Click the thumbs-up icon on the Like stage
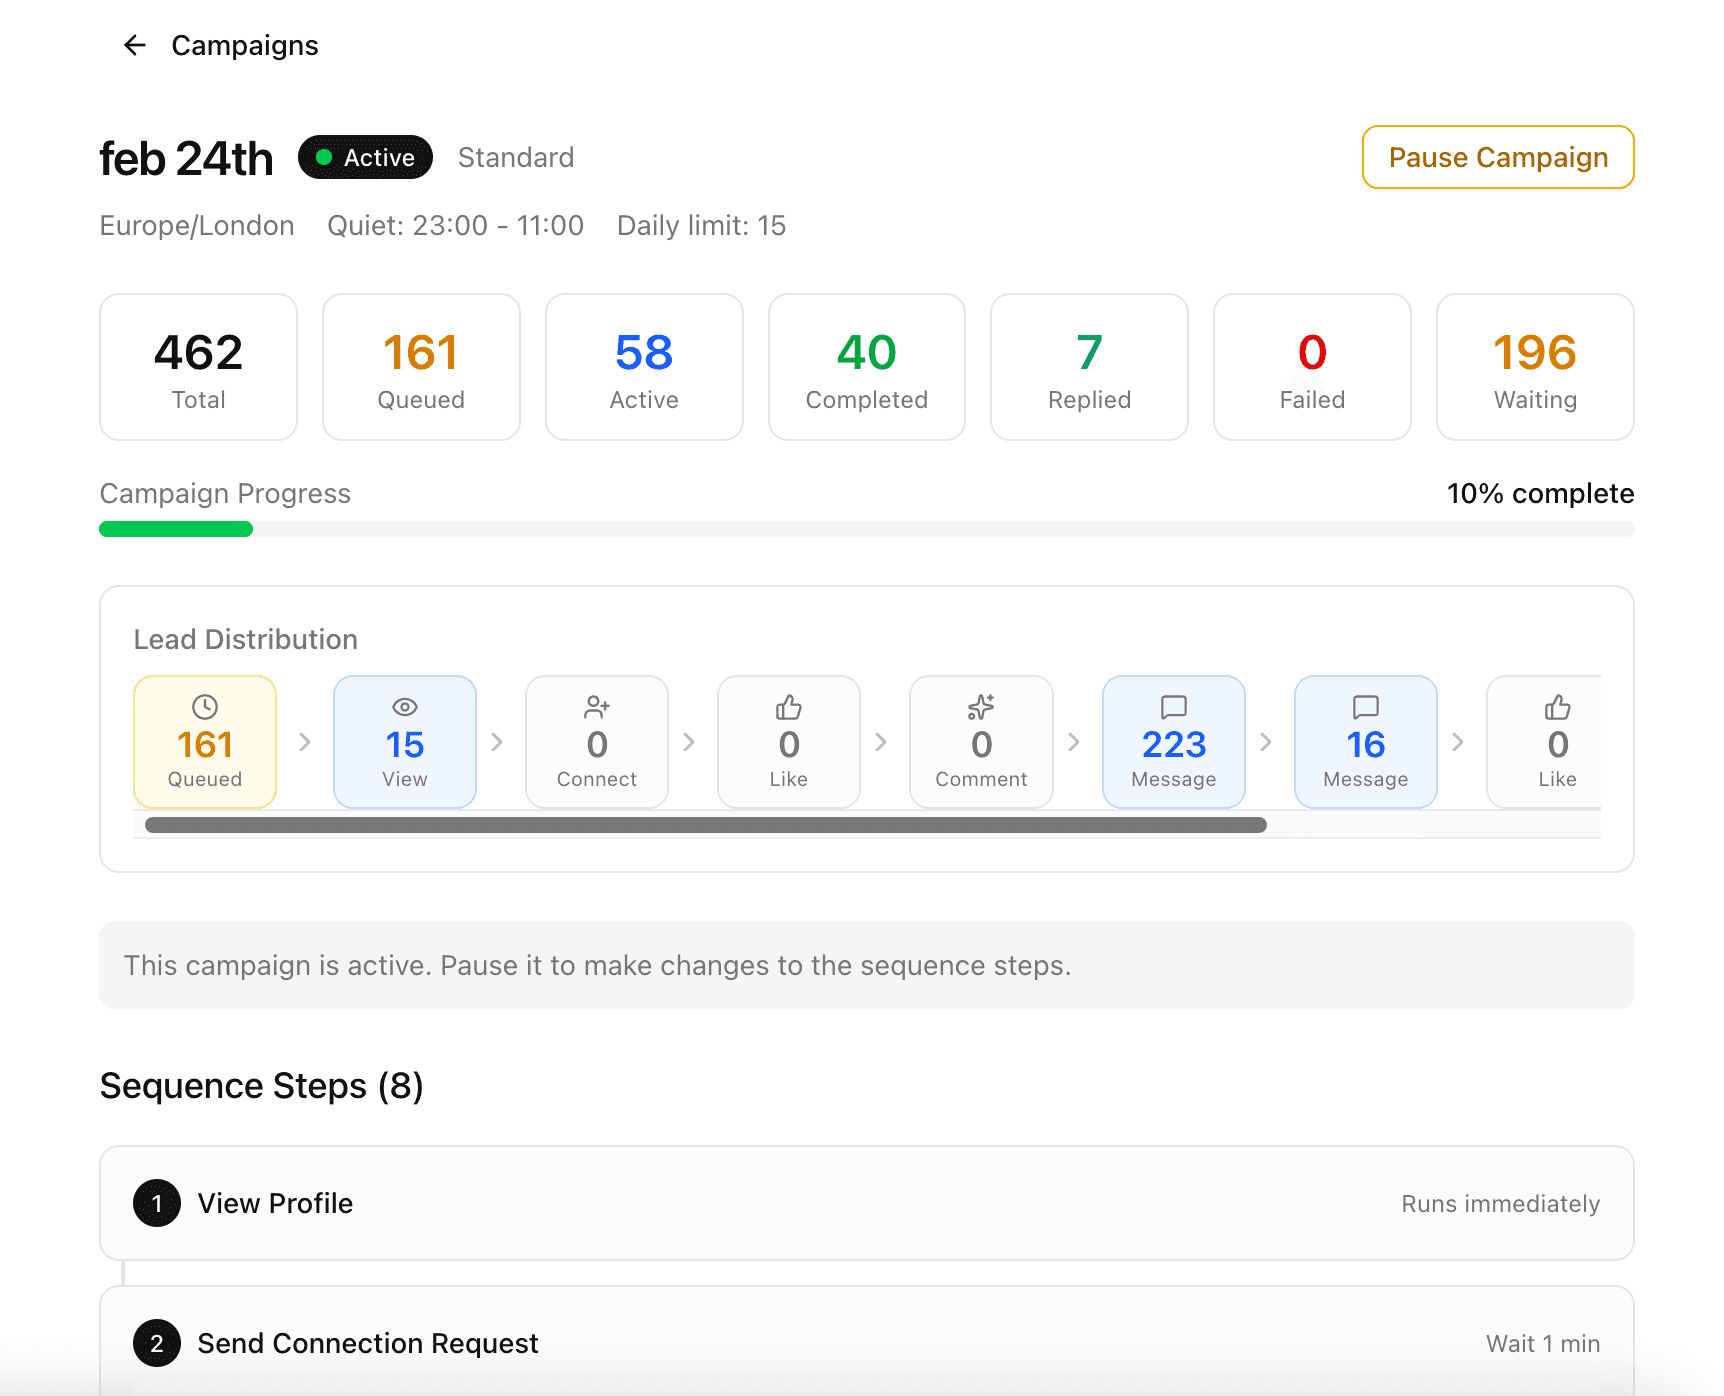This screenshot has width=1724, height=1396. point(788,707)
